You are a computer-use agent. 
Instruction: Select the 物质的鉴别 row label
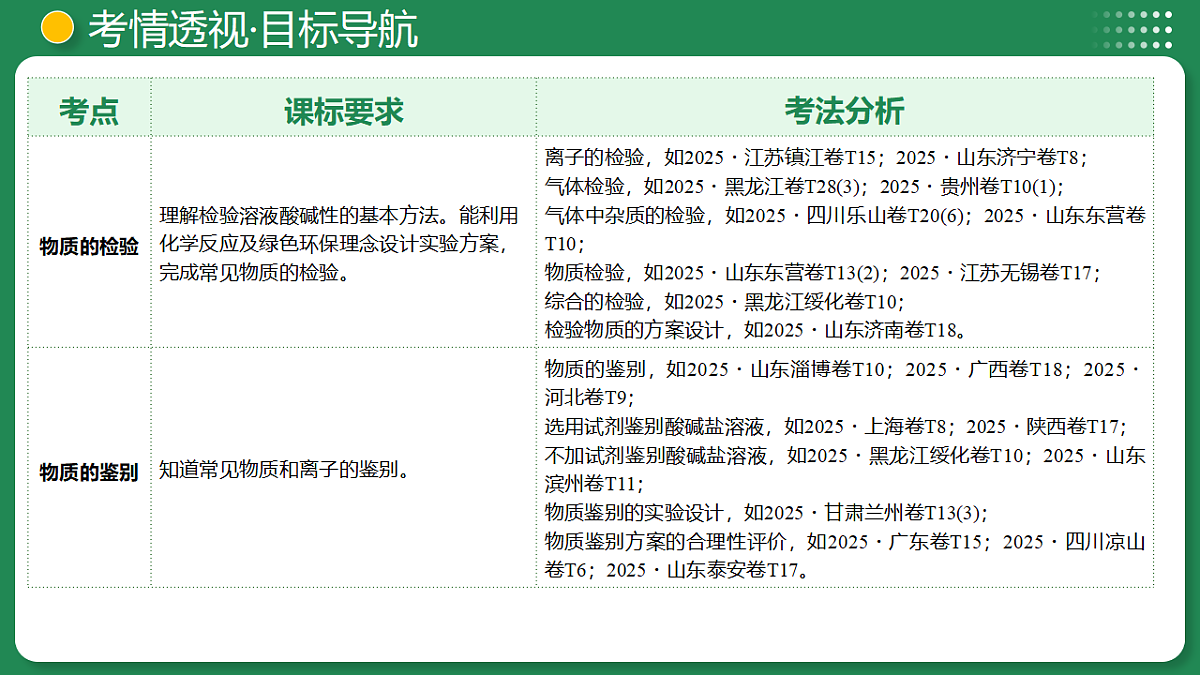[89, 472]
